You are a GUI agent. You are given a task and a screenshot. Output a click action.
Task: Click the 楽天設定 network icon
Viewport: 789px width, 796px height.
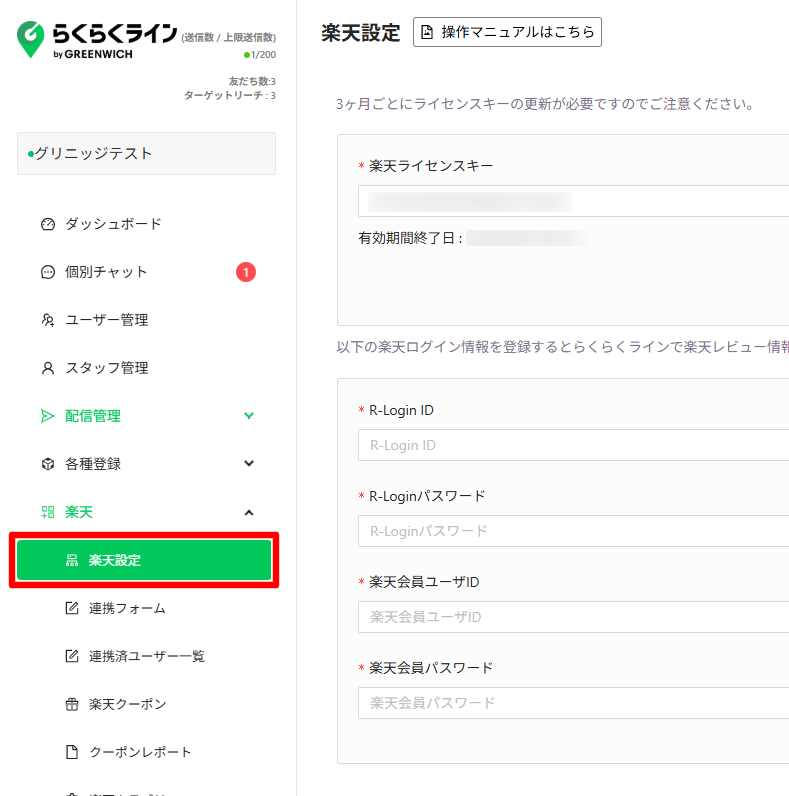click(x=72, y=560)
